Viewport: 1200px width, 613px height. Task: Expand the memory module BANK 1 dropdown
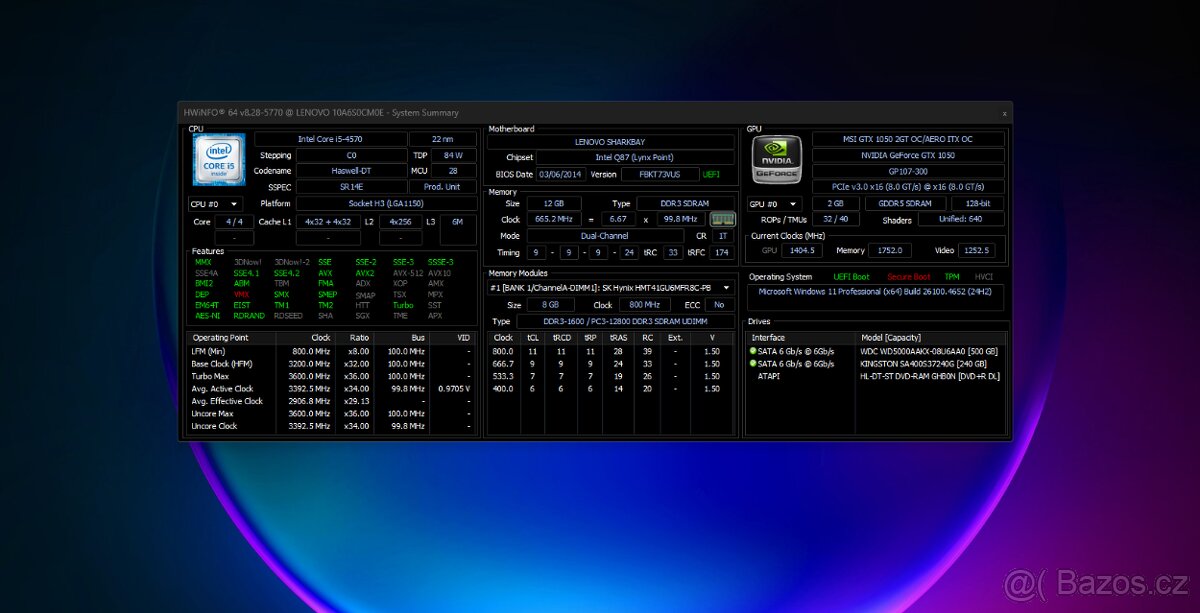(610, 288)
